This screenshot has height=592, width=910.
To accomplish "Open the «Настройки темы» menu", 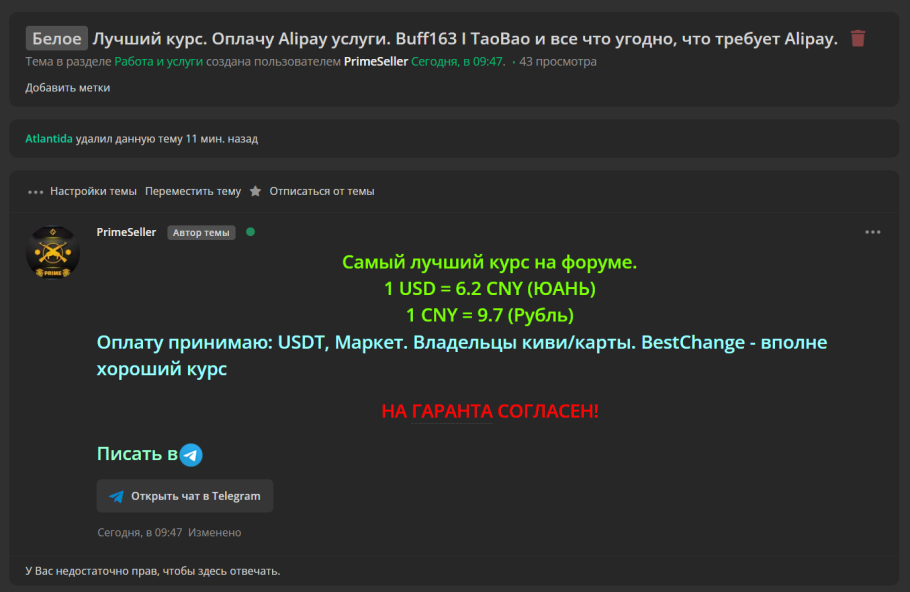I will [x=92, y=190].
